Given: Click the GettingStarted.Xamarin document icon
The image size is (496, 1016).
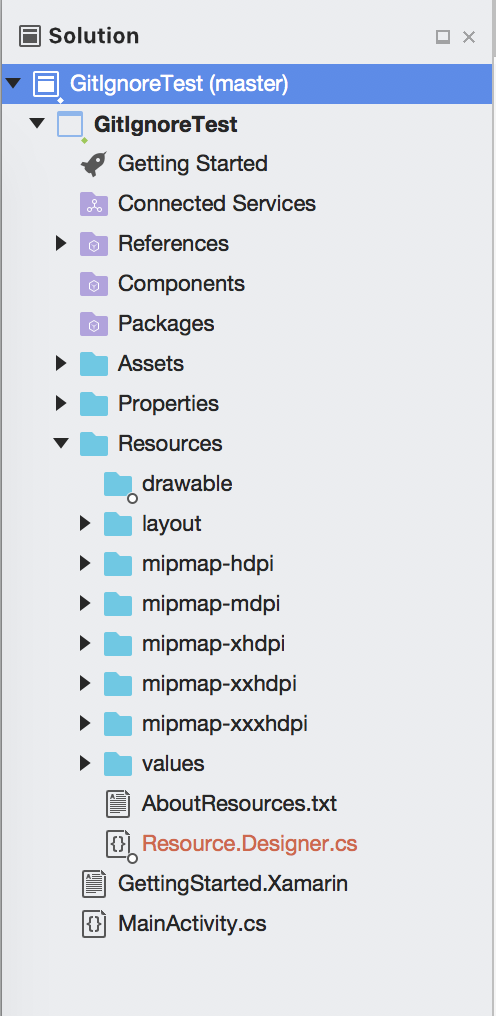Looking at the screenshot, I should [94, 884].
